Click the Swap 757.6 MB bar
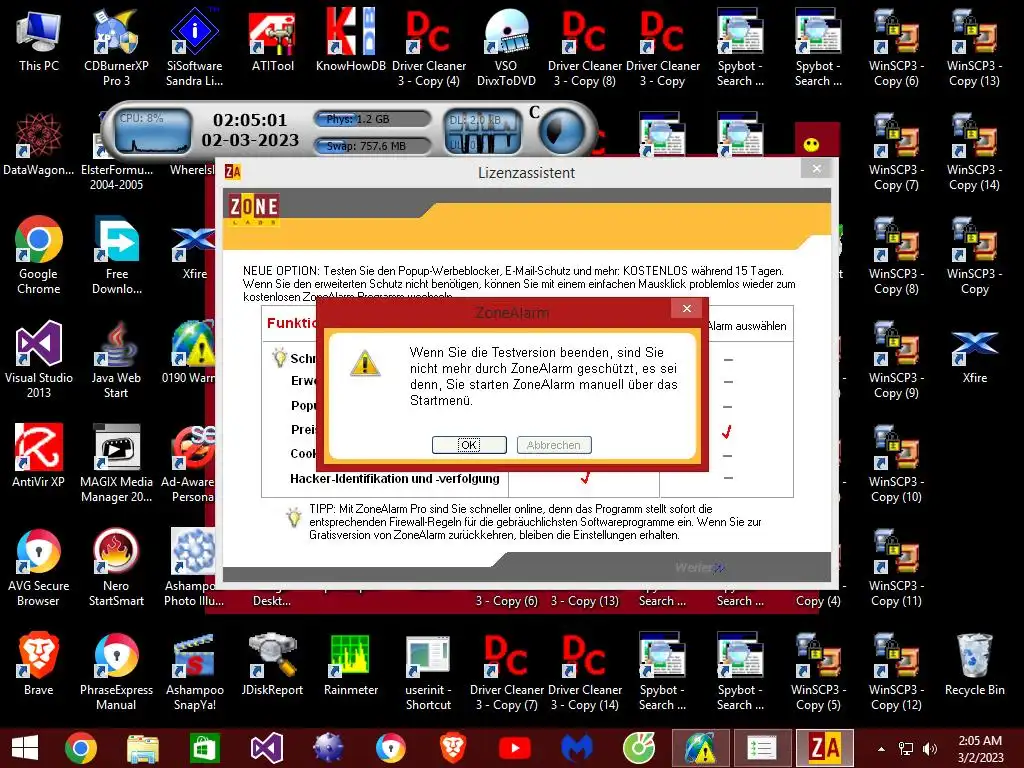 [373, 146]
